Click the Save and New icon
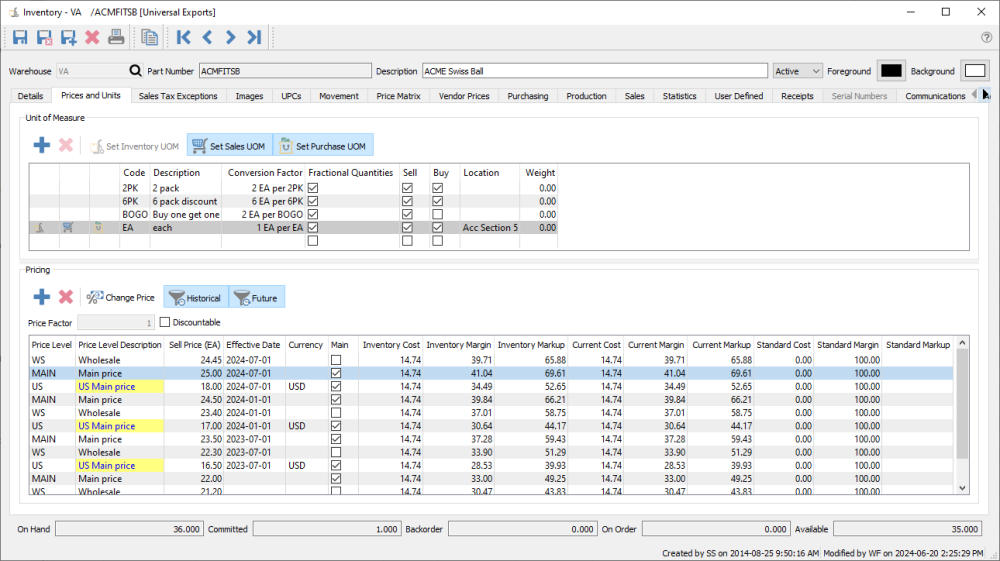This screenshot has height=561, width=1000. (68, 38)
